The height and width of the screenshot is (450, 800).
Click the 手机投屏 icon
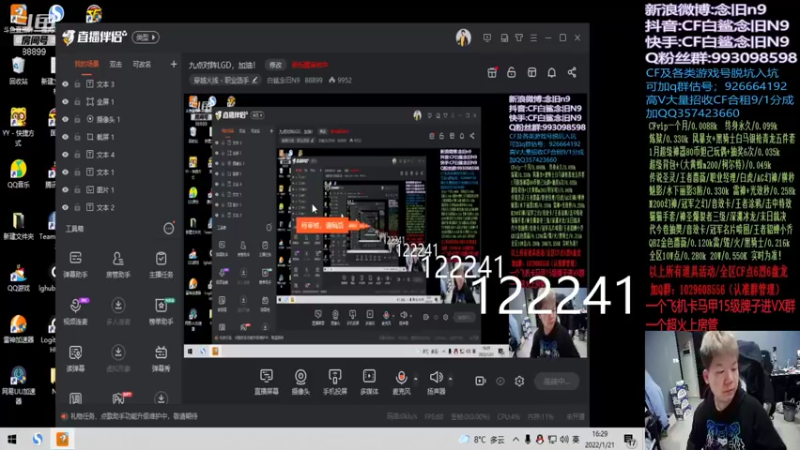[335, 382]
